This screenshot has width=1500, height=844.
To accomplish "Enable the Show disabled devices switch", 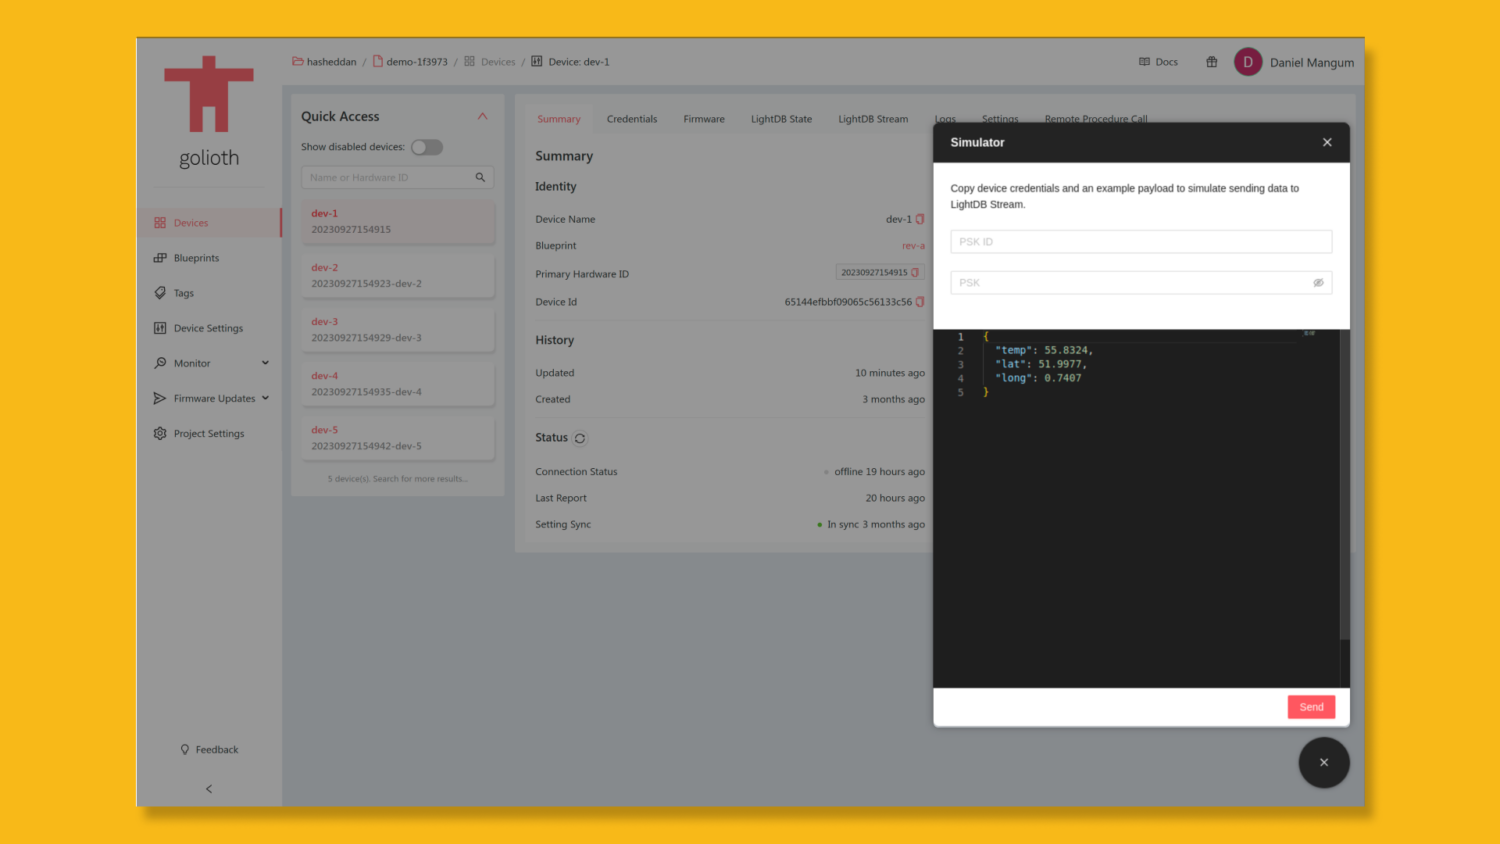I will click(x=427, y=146).
